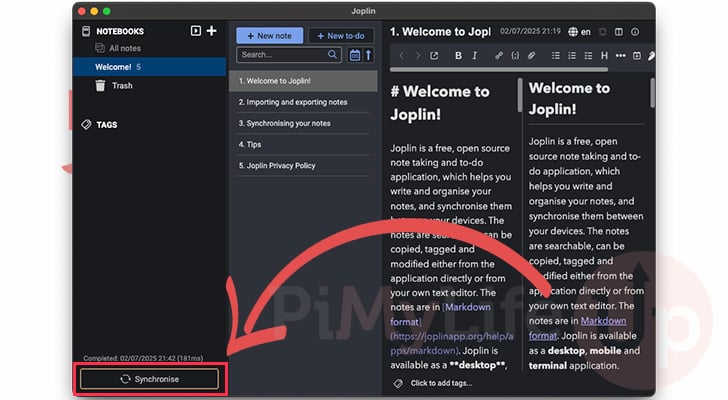Focus the Search notes field

click(x=289, y=55)
